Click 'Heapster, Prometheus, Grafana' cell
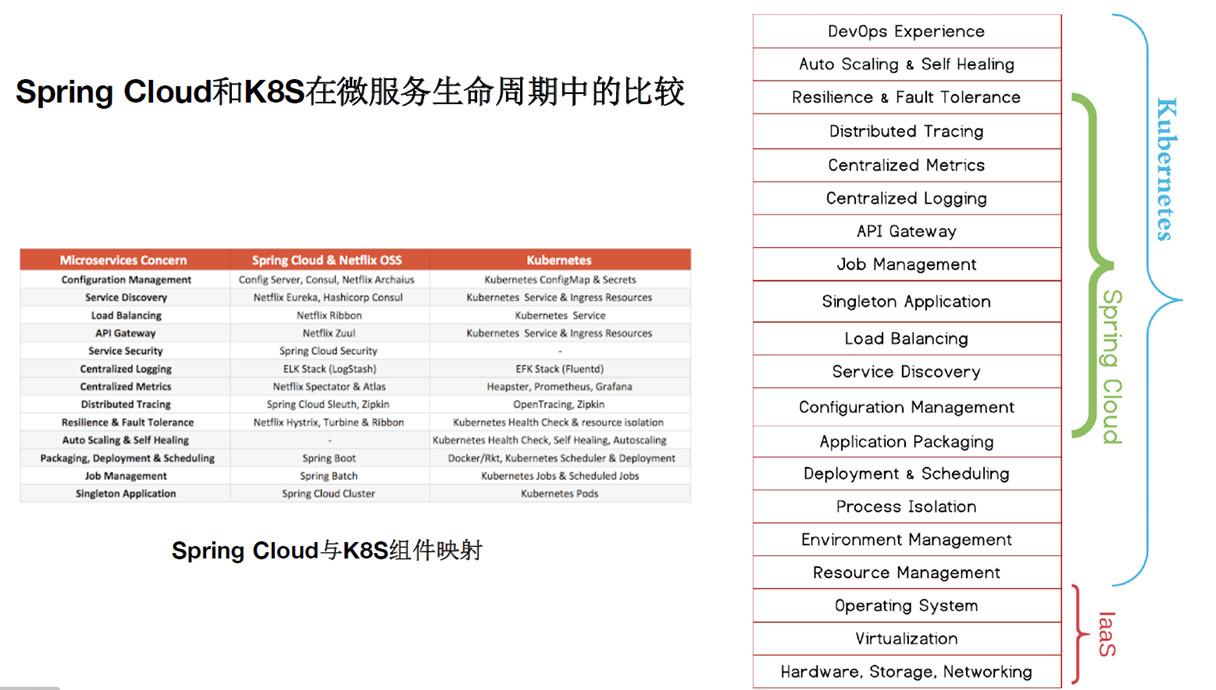Image resolution: width=1216 pixels, height=690 pixels. [560, 387]
